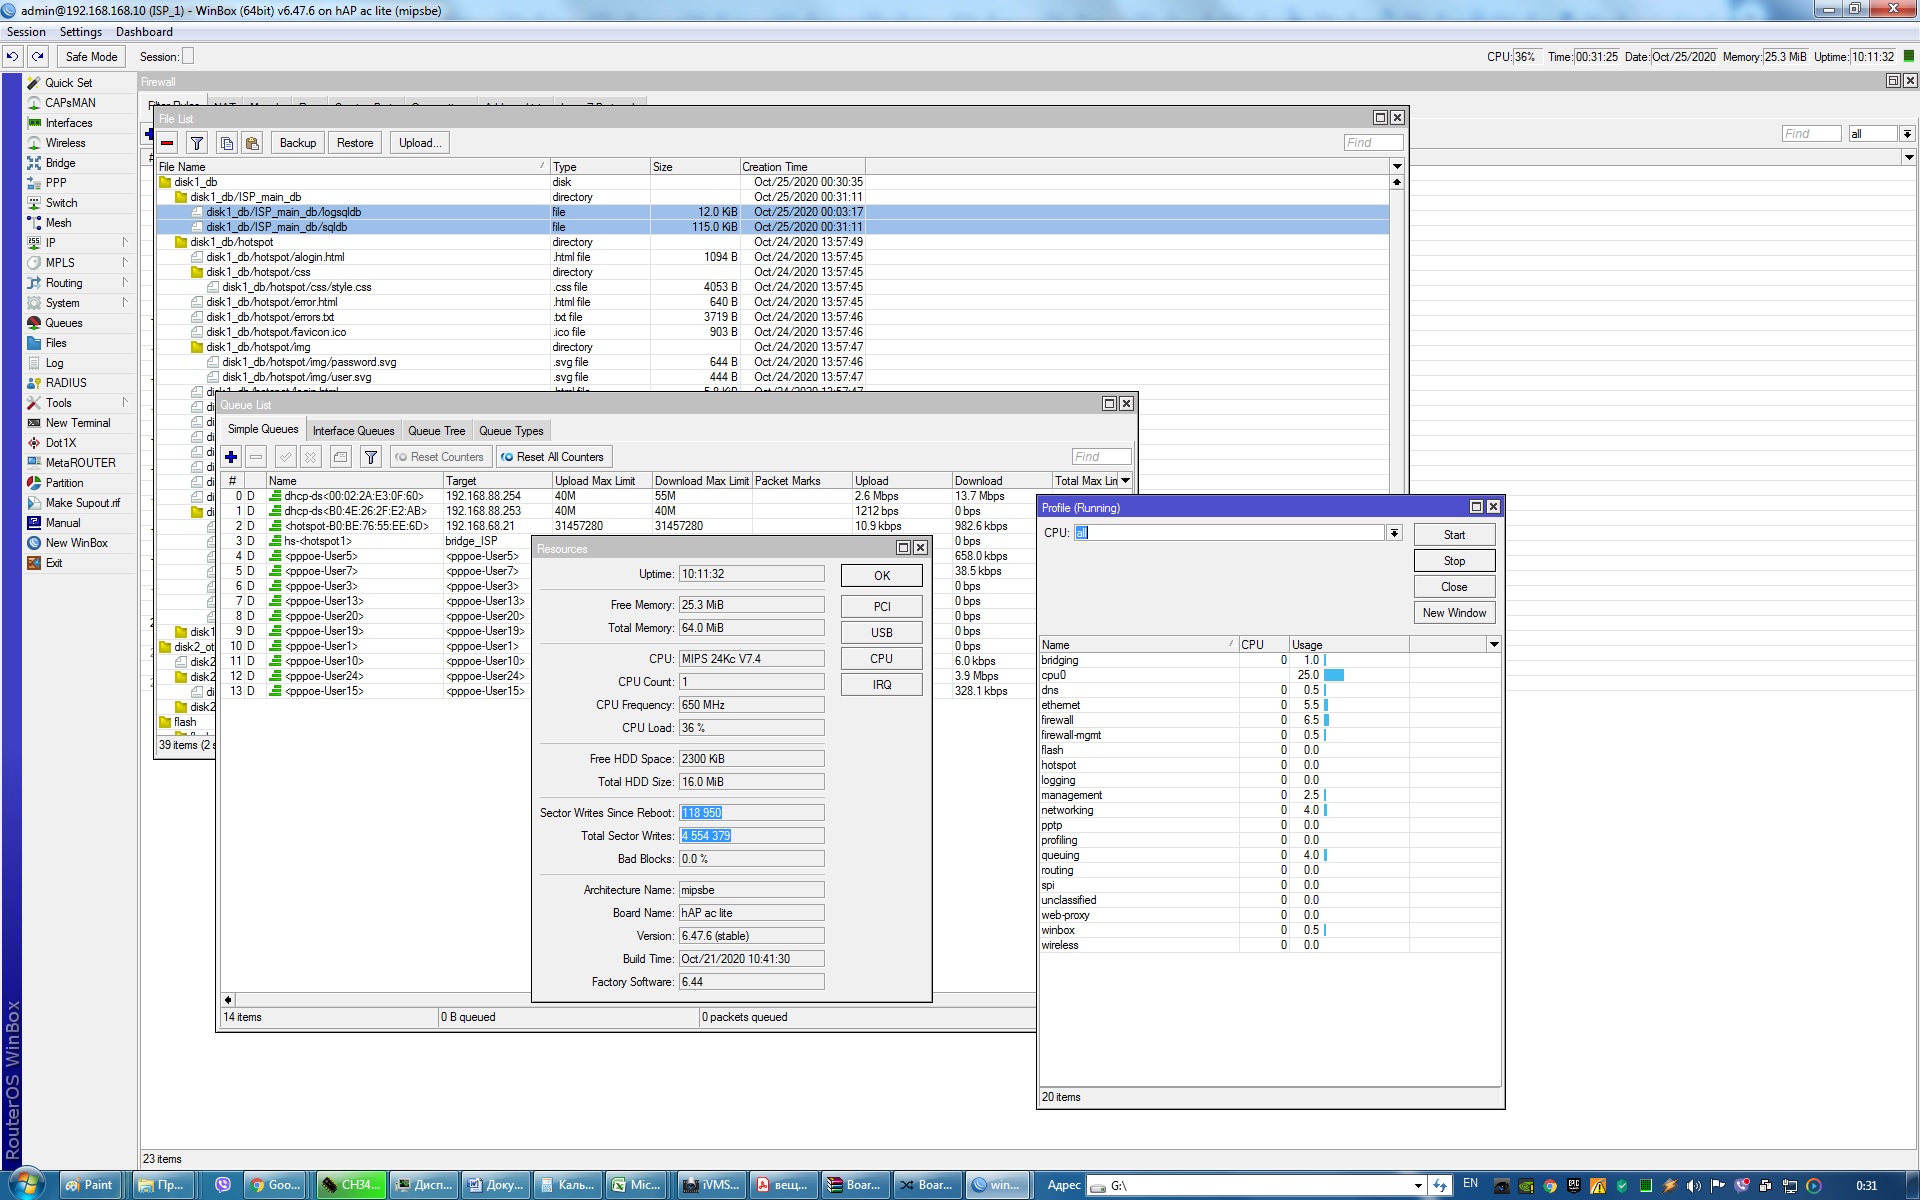The image size is (1920, 1200).
Task: Open the column dropdown in Profile table
Action: tap(1494, 645)
